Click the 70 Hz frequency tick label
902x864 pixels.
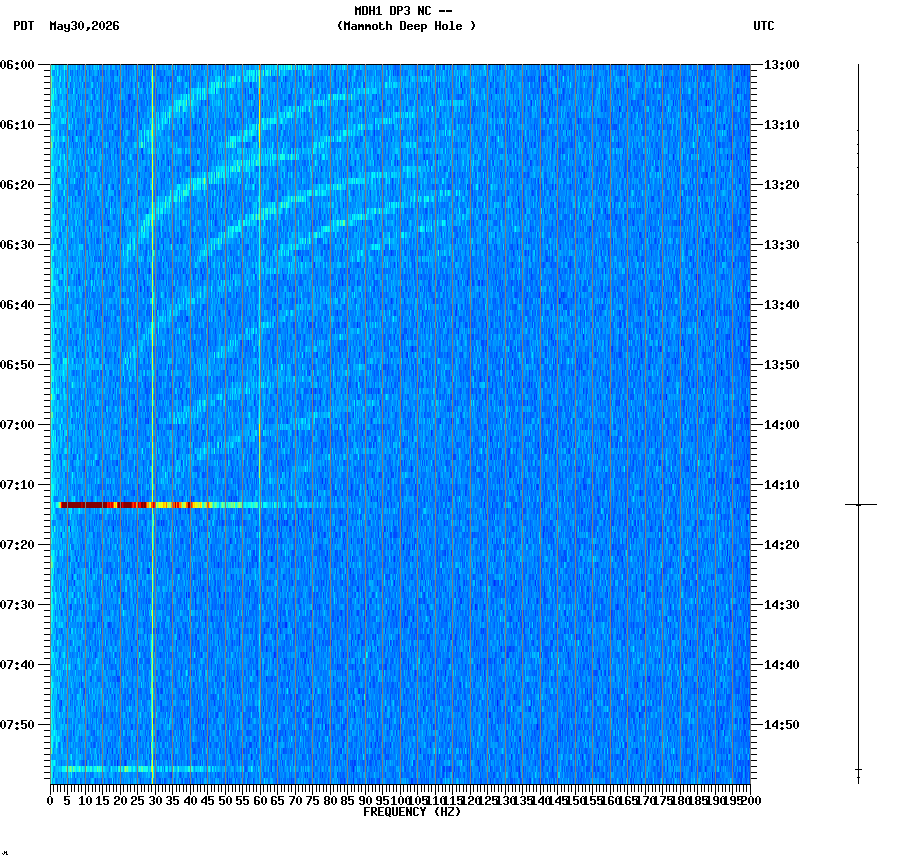pos(296,801)
